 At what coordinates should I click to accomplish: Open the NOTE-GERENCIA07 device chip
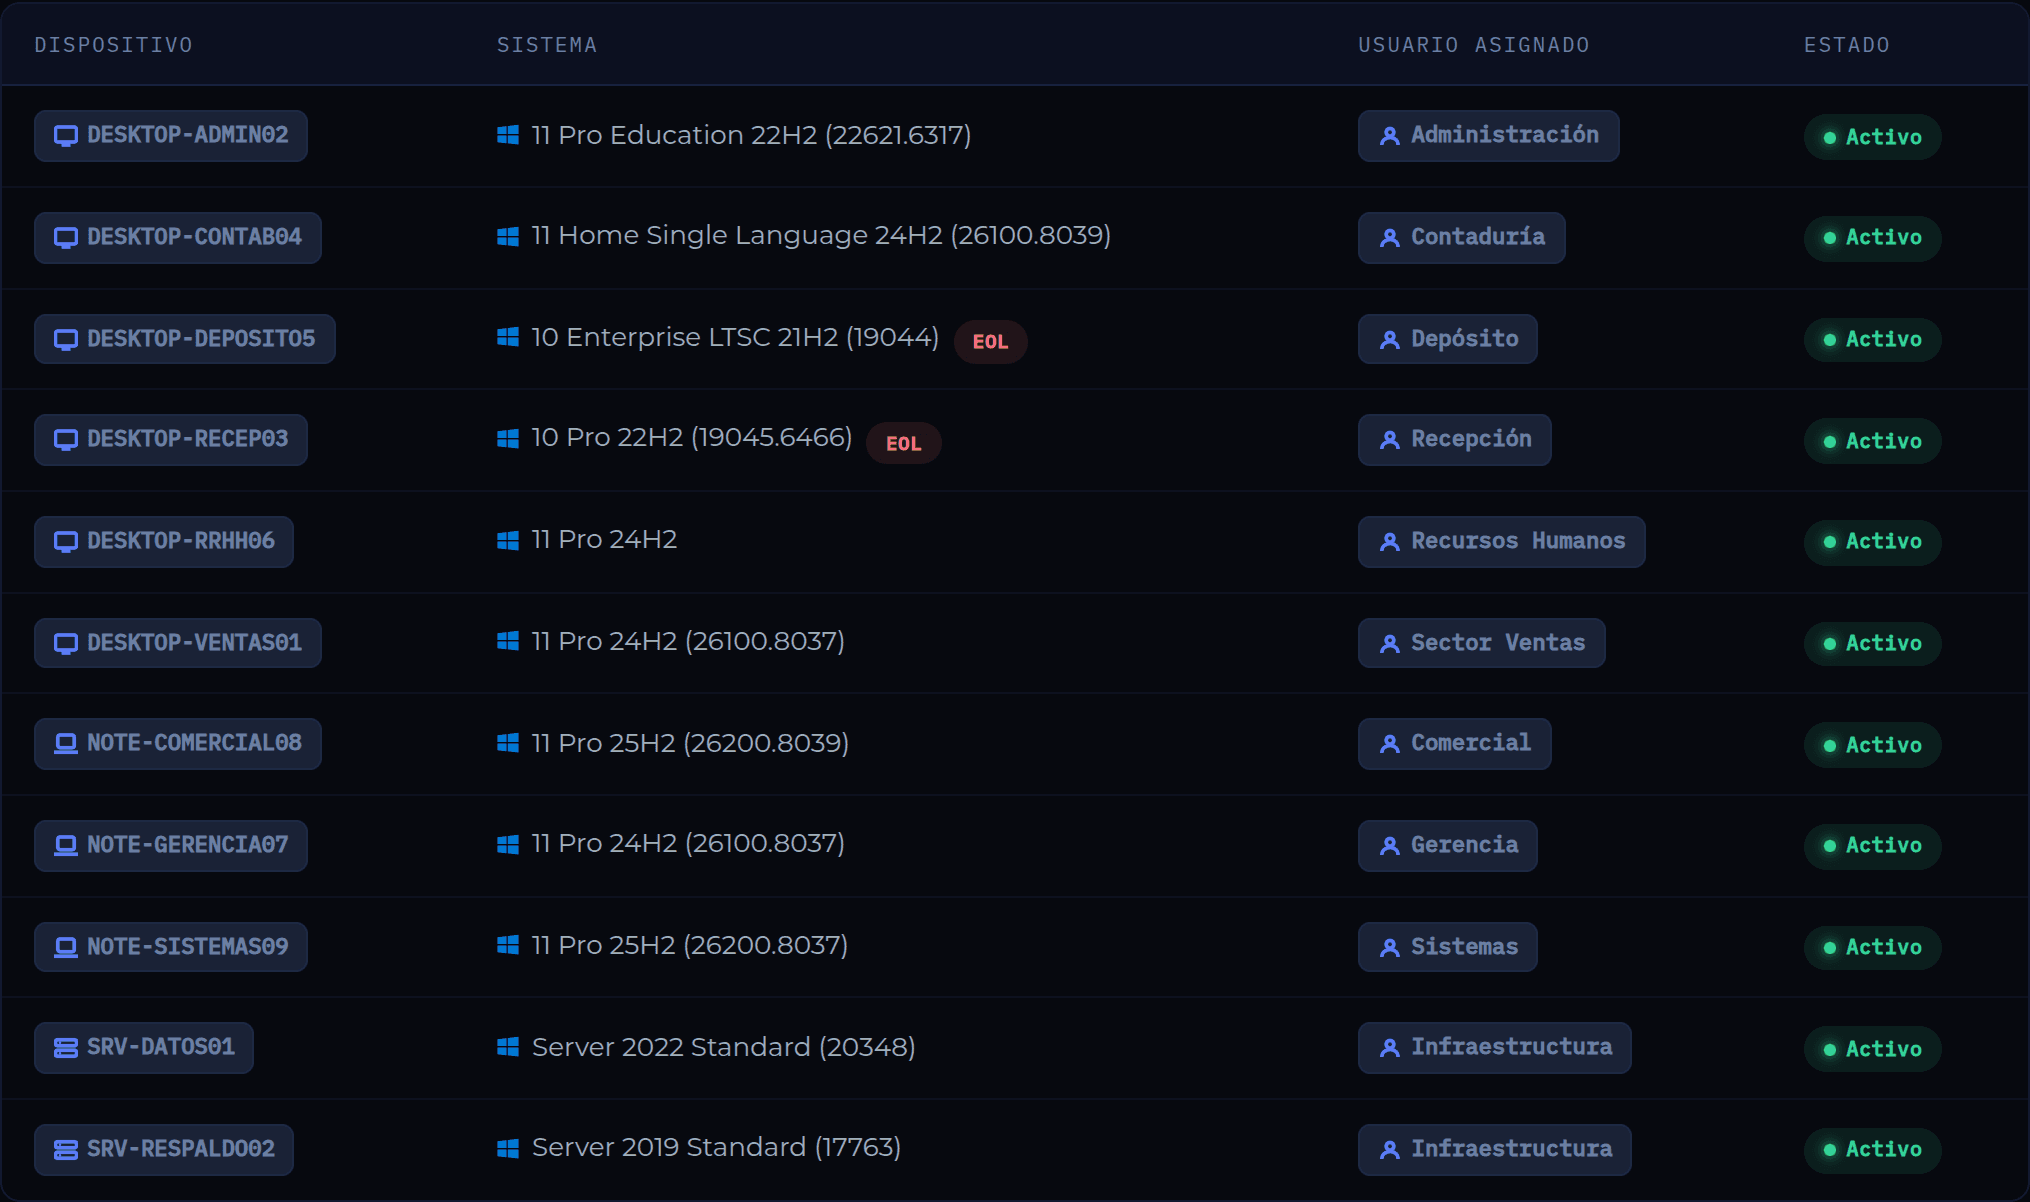[171, 846]
